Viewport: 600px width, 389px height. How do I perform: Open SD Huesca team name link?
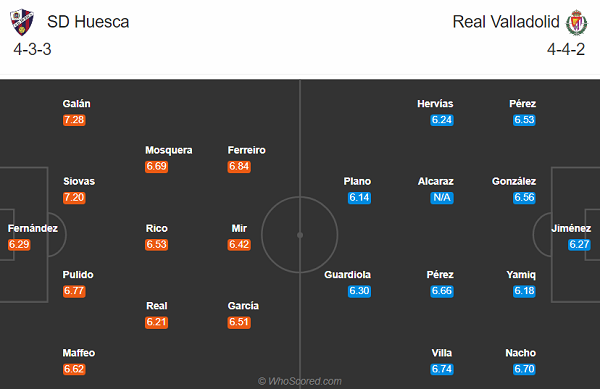pos(88,22)
